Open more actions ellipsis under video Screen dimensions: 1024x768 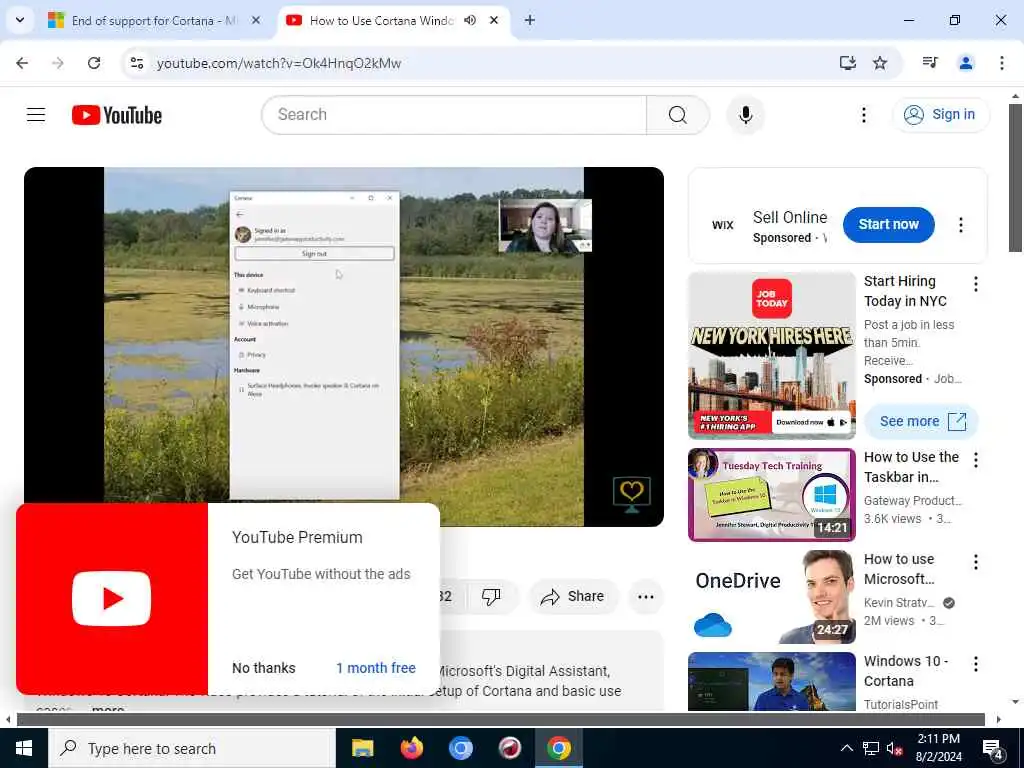coord(645,596)
